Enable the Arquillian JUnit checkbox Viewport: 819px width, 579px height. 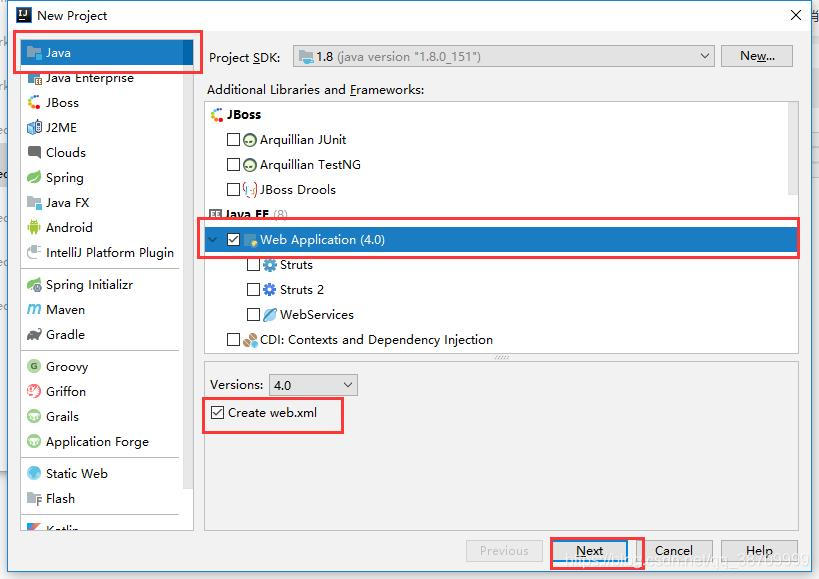pyautogui.click(x=234, y=140)
